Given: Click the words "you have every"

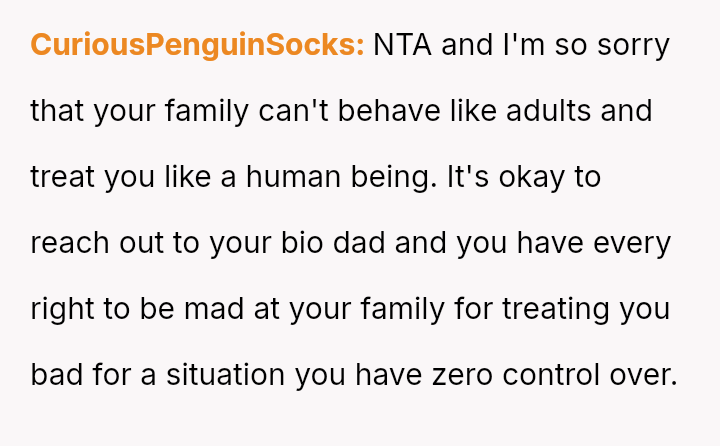Looking at the screenshot, I should click(x=563, y=242).
